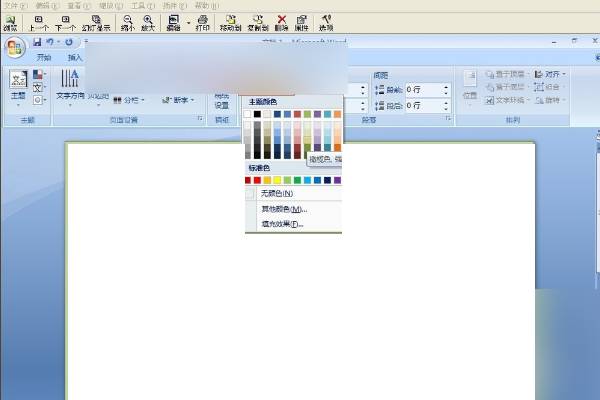Click the 编辑 toolbar button with picture icon
Screen dimensions: 600x400
[174, 23]
